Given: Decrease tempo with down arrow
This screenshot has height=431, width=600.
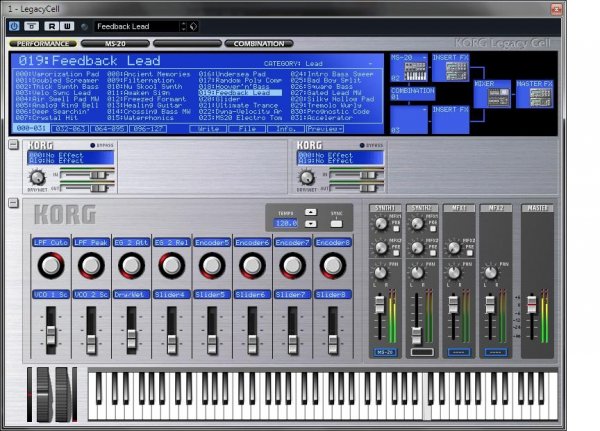Looking at the screenshot, I should [x=311, y=224].
